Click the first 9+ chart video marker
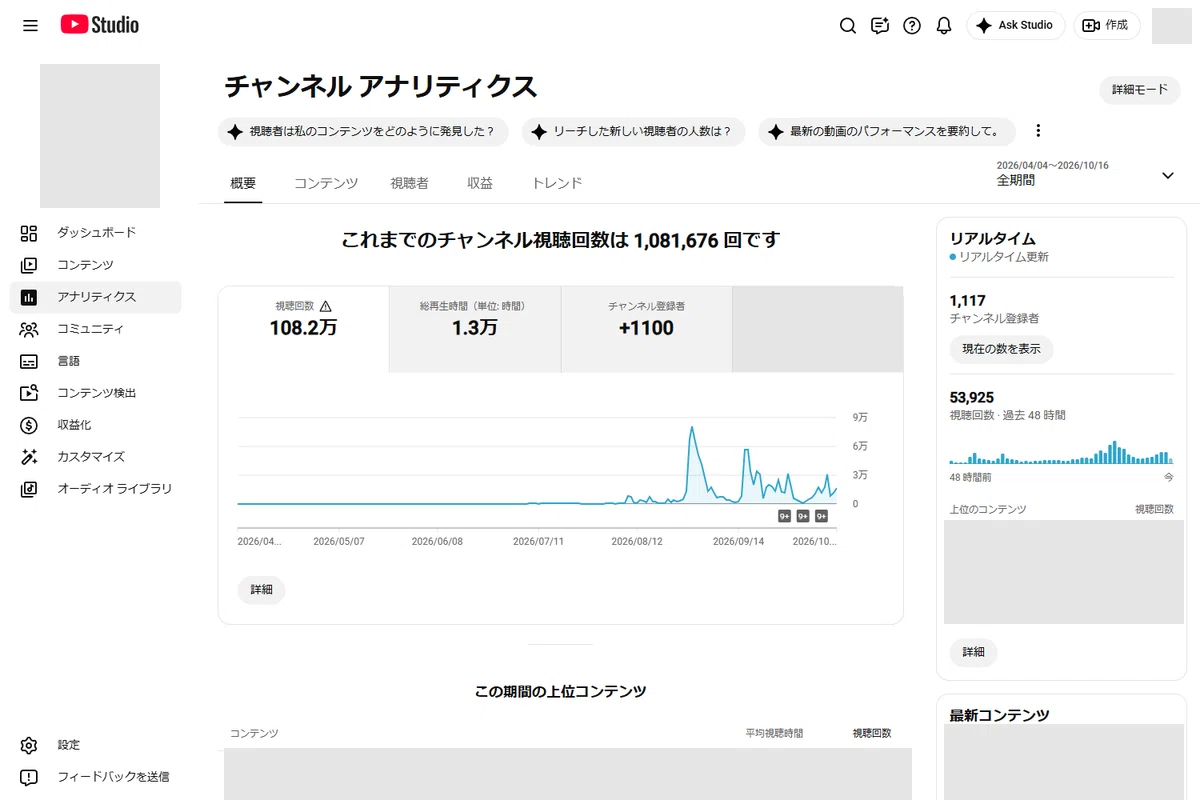This screenshot has height=800, width=1200. (785, 516)
